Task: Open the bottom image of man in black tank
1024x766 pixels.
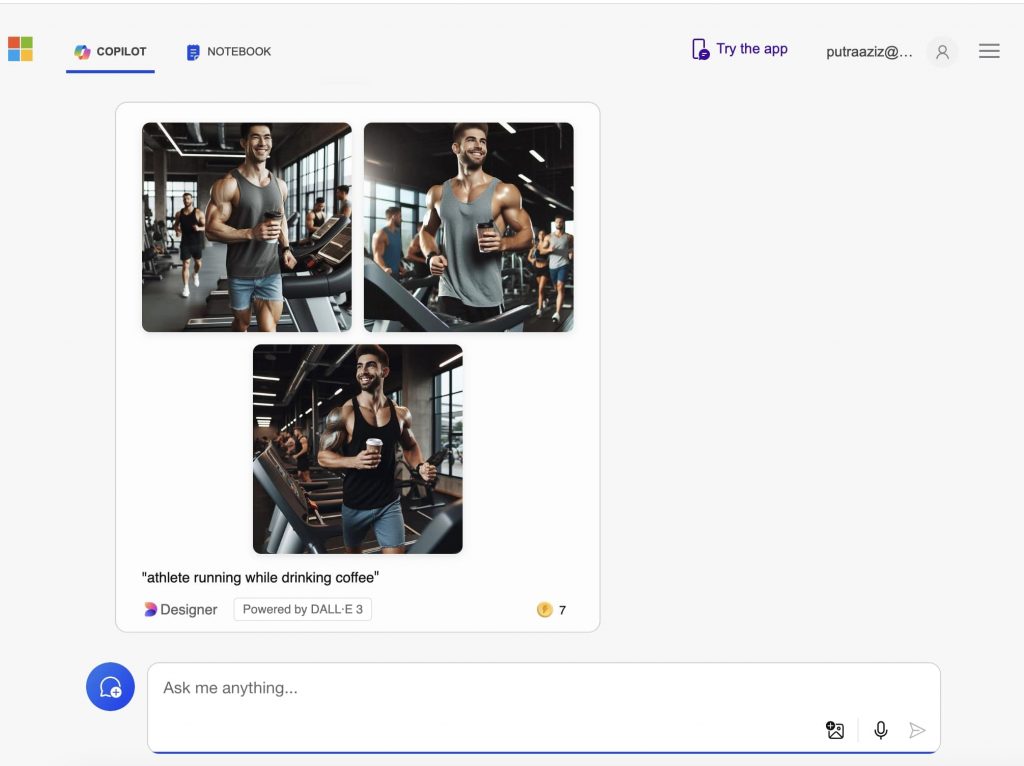Action: 358,449
